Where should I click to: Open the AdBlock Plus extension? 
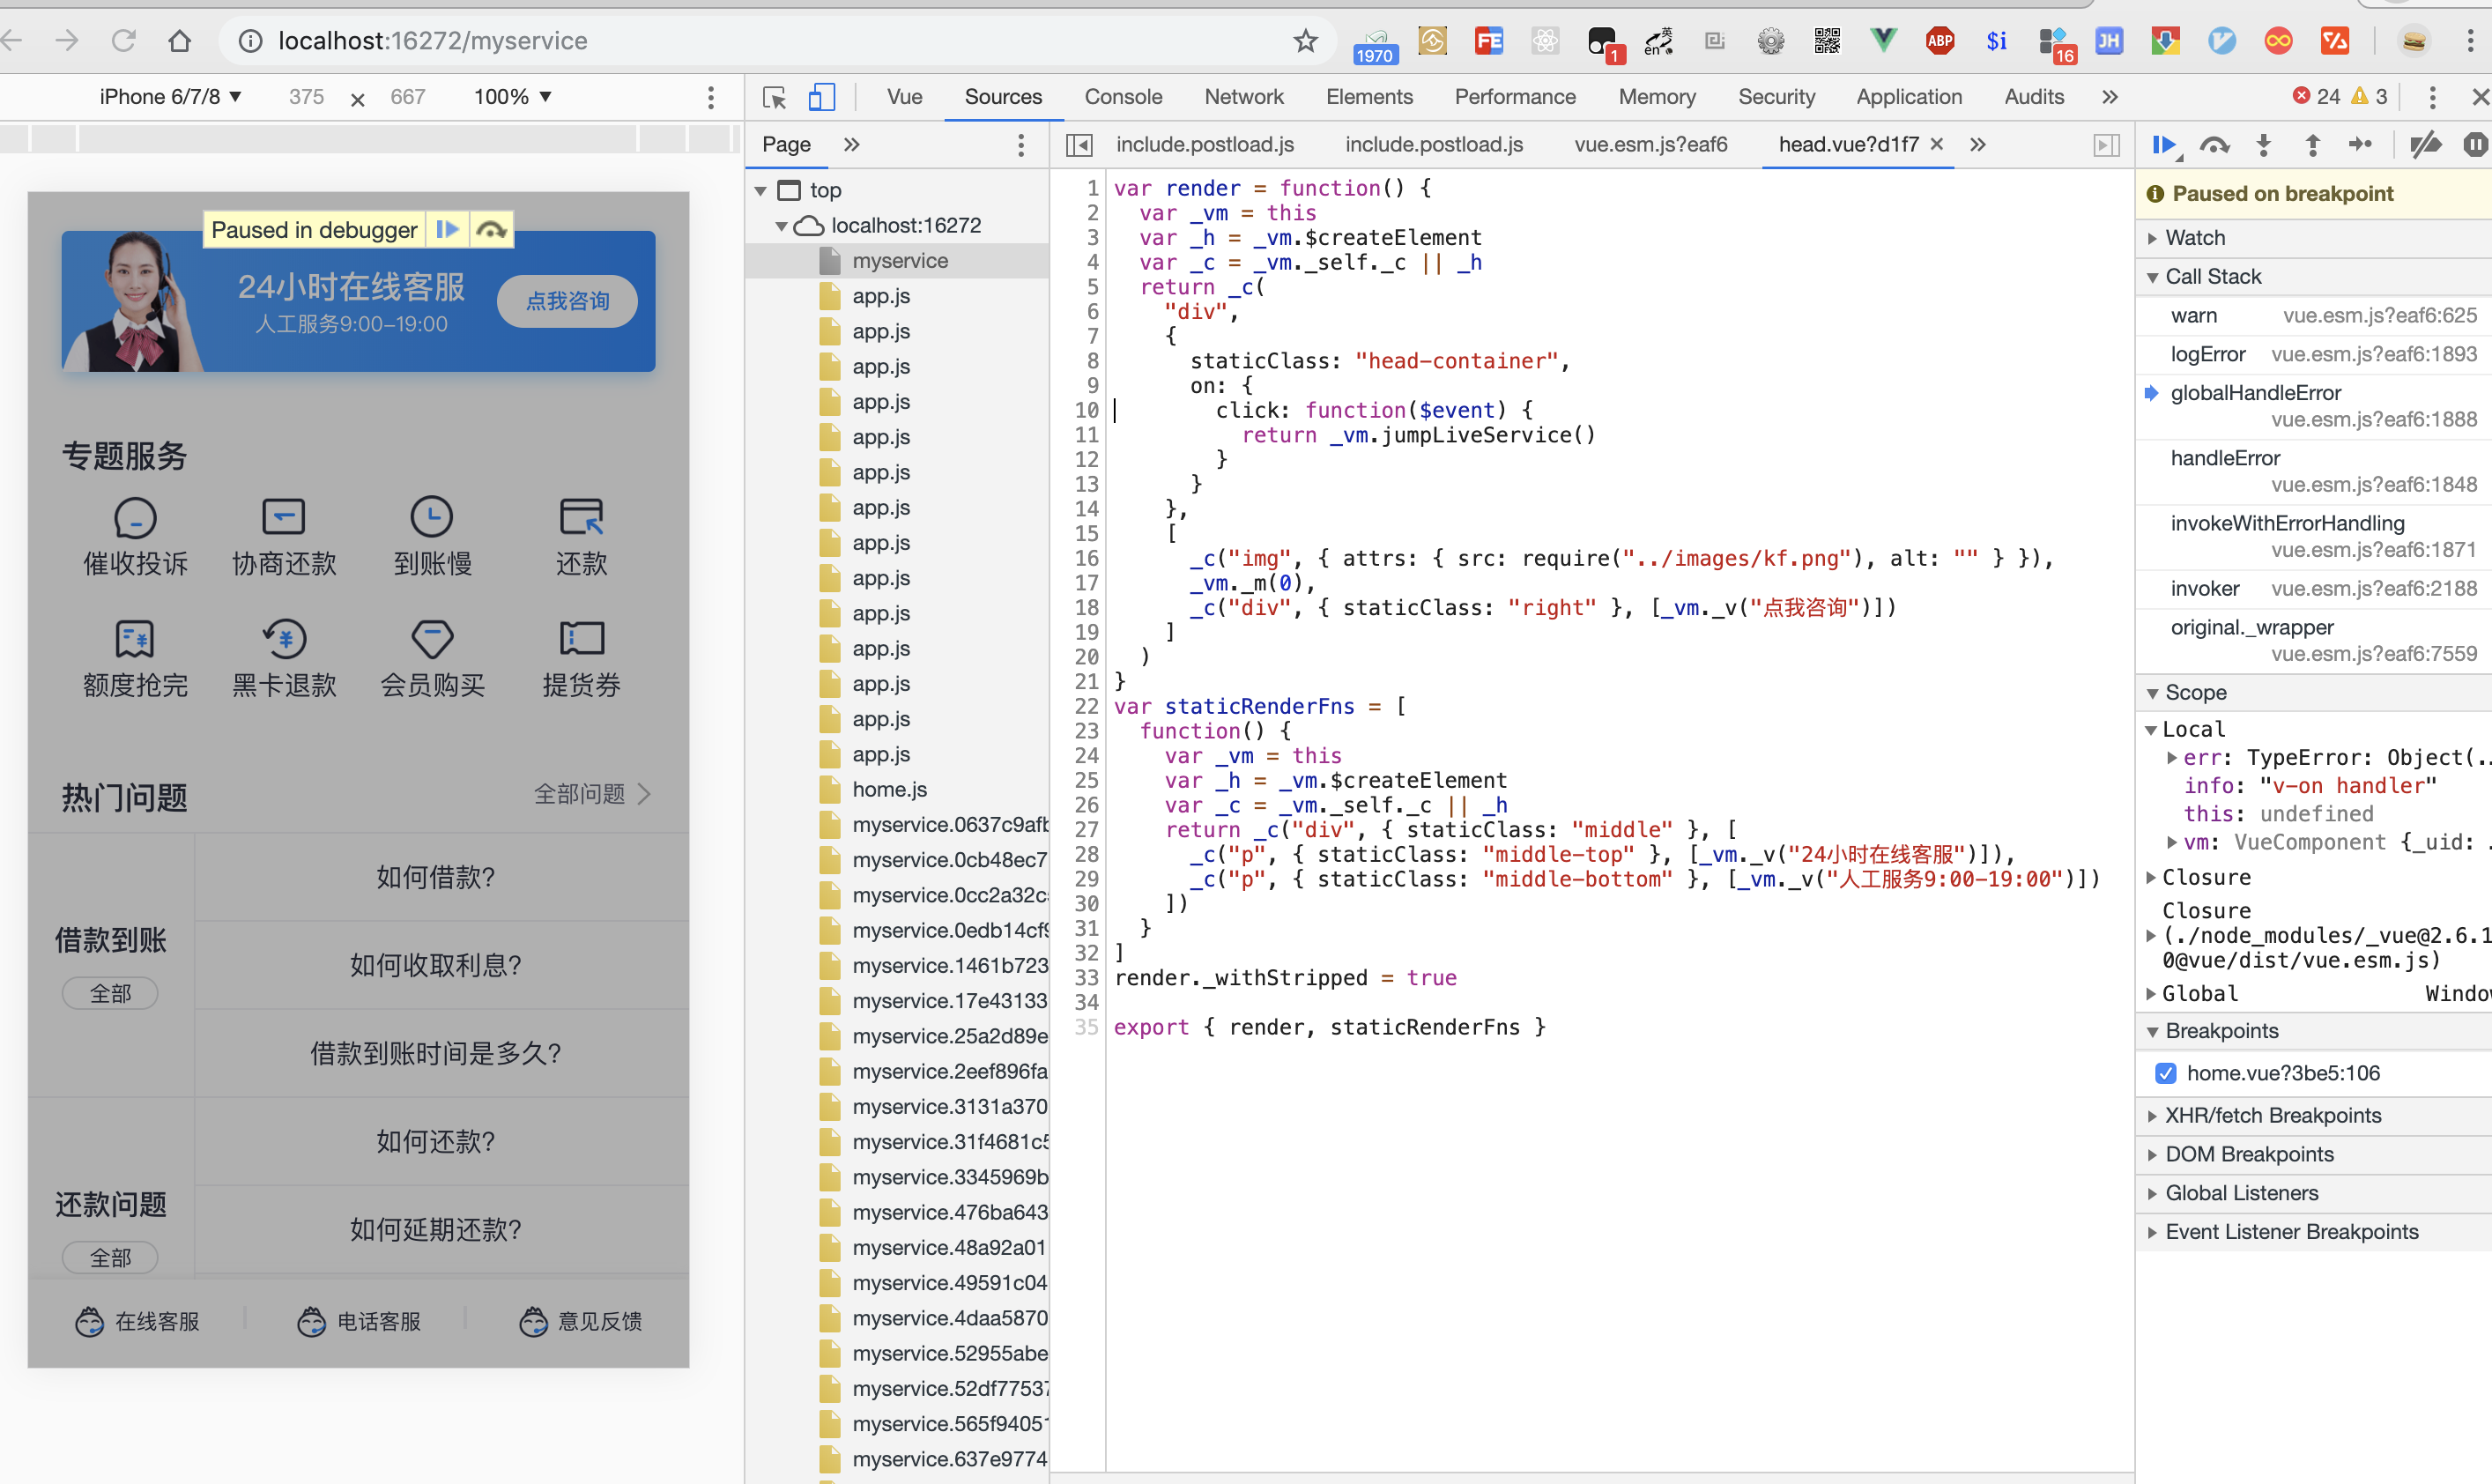[1940, 41]
